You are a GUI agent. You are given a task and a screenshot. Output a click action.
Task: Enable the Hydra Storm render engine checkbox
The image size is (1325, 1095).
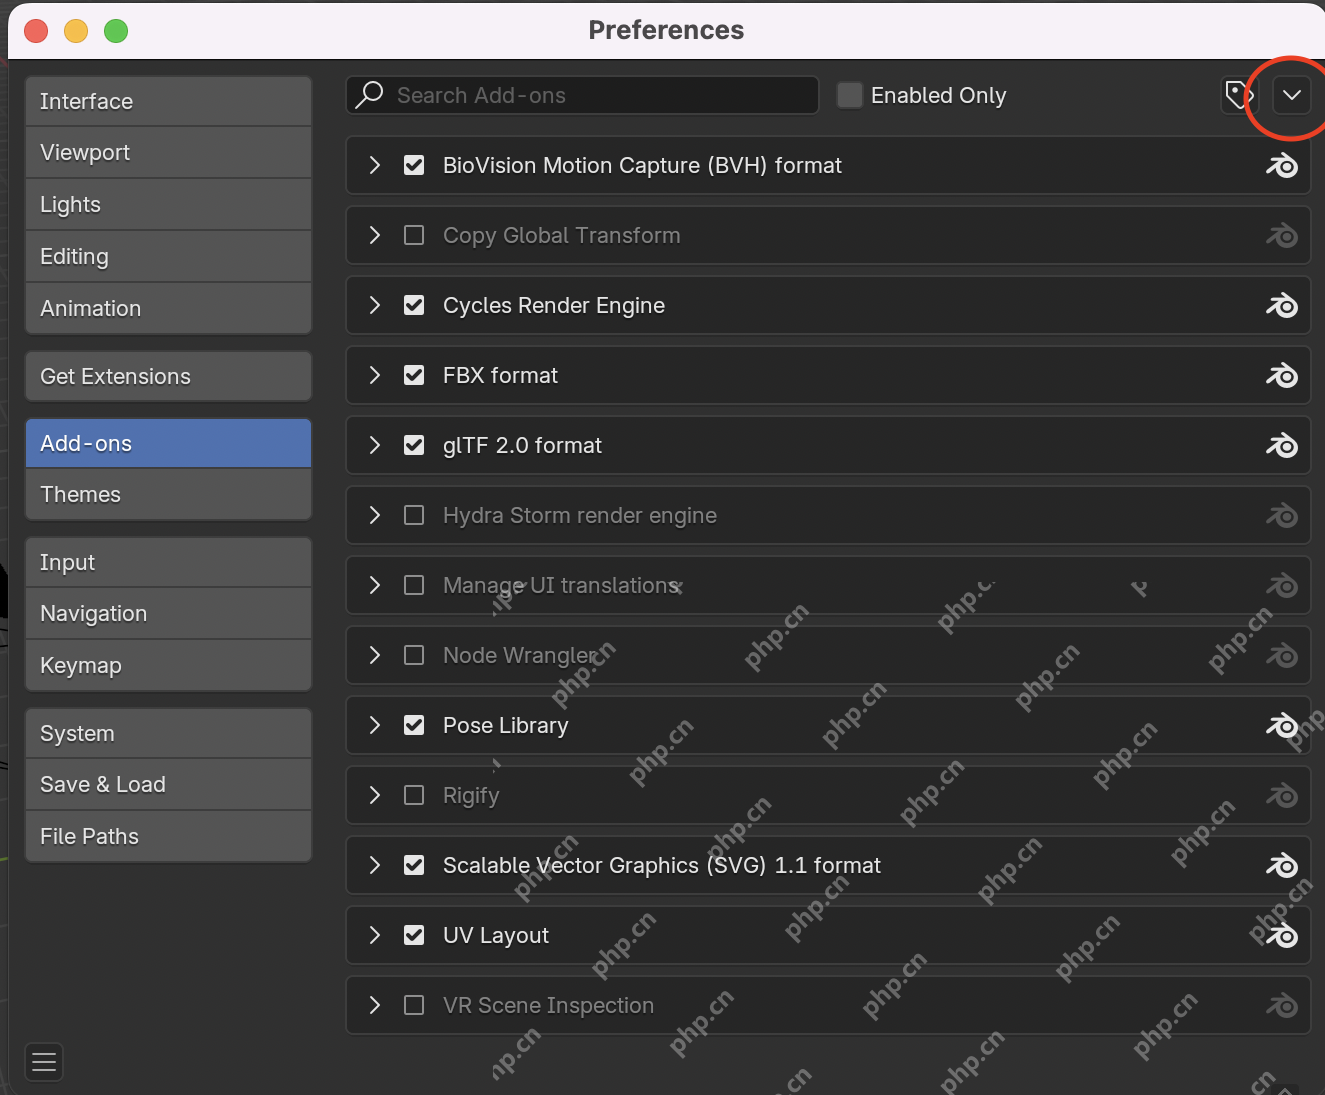click(x=414, y=515)
